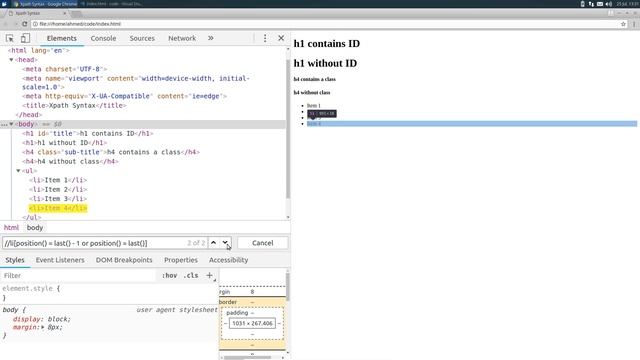Click the 'h1 contains ID' page heading
Viewport: 640px width, 360px height.
coord(327,44)
